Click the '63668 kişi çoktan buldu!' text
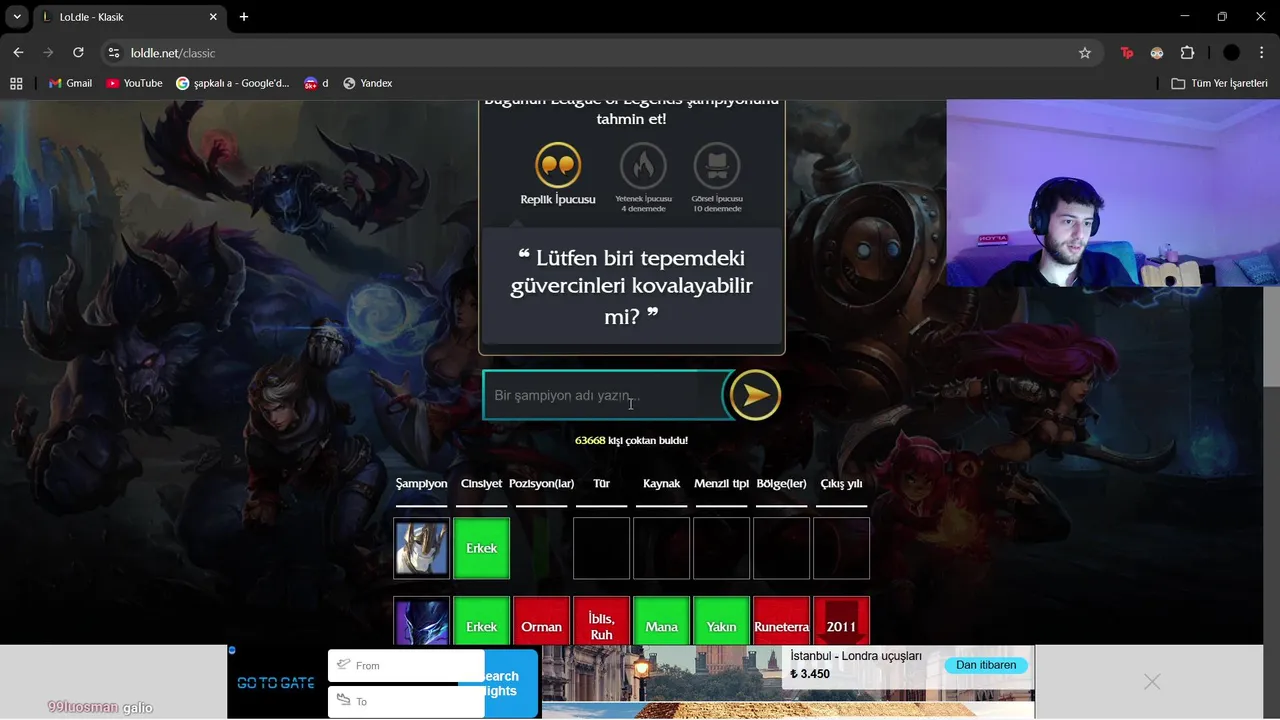Screen dimensions: 1280x720 (x=631, y=441)
